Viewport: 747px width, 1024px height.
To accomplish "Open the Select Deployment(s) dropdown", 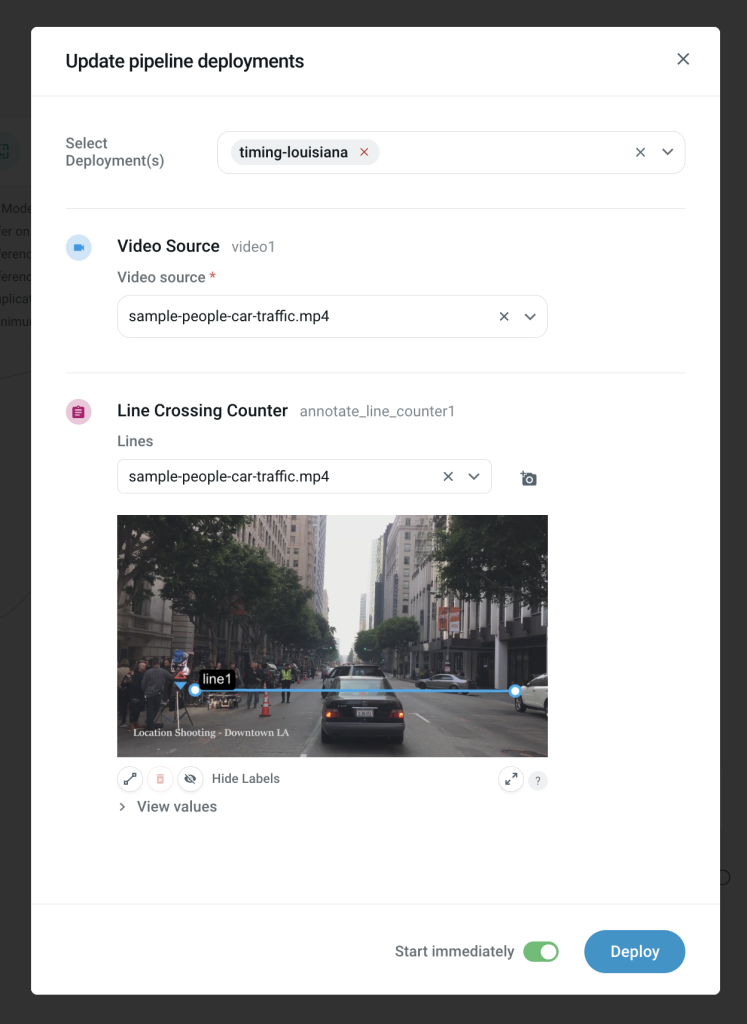I will coord(667,152).
